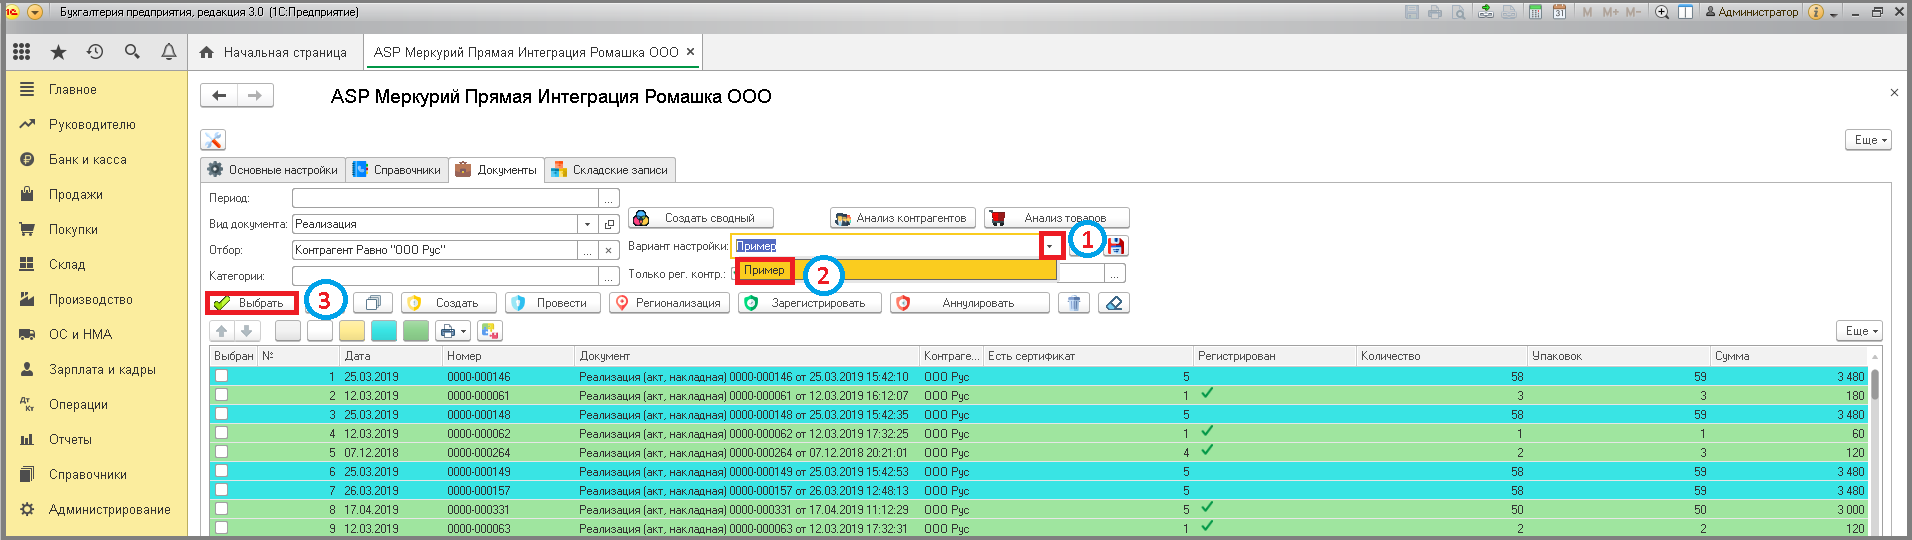The width and height of the screenshot is (1912, 540).
Task: Open Favorites star icon
Action: coord(58,52)
